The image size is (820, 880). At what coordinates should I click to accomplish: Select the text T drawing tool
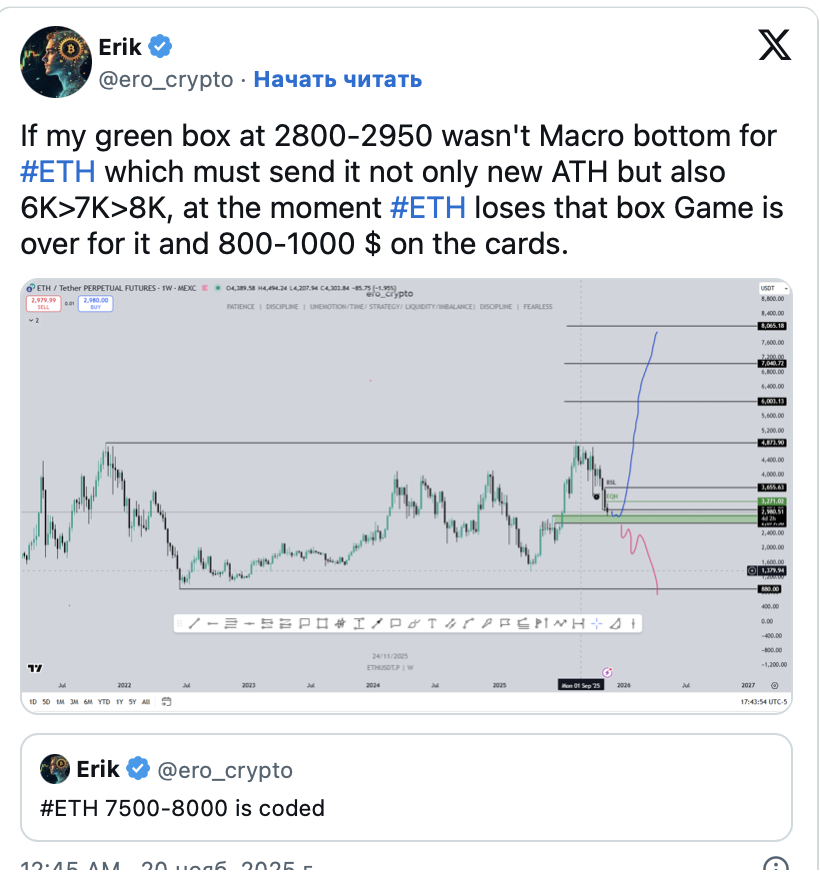[x=431, y=623]
